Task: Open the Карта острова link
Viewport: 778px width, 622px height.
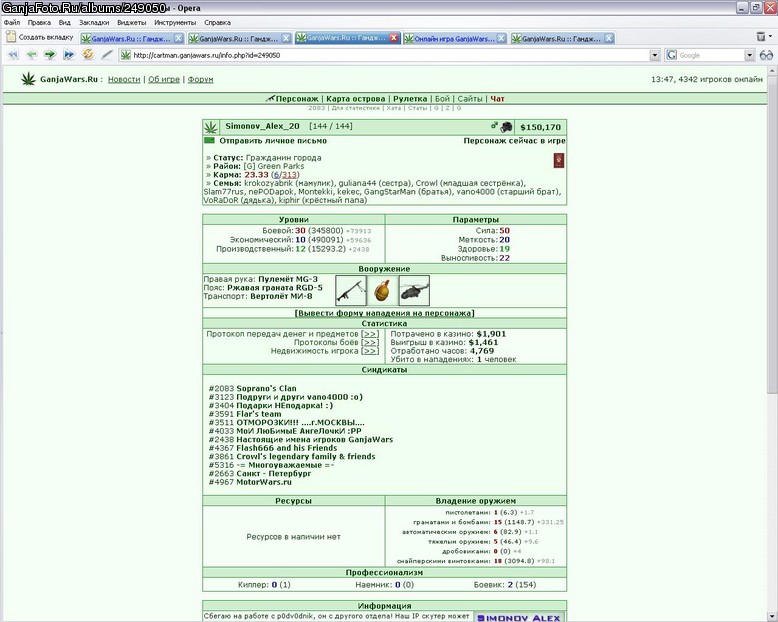Action: 356,99
